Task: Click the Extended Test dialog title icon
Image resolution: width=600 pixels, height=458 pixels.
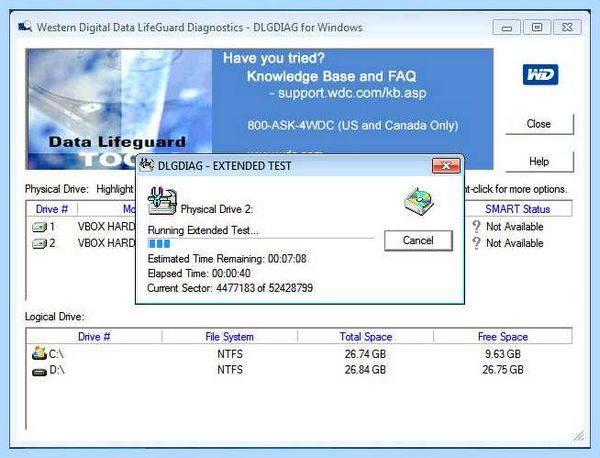Action: point(147,165)
